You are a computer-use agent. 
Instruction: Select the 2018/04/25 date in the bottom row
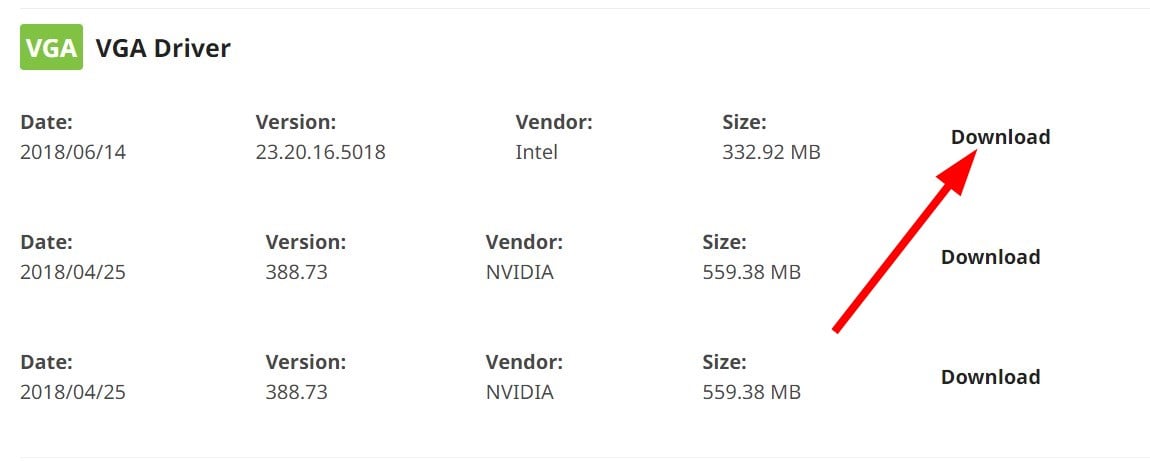73,392
